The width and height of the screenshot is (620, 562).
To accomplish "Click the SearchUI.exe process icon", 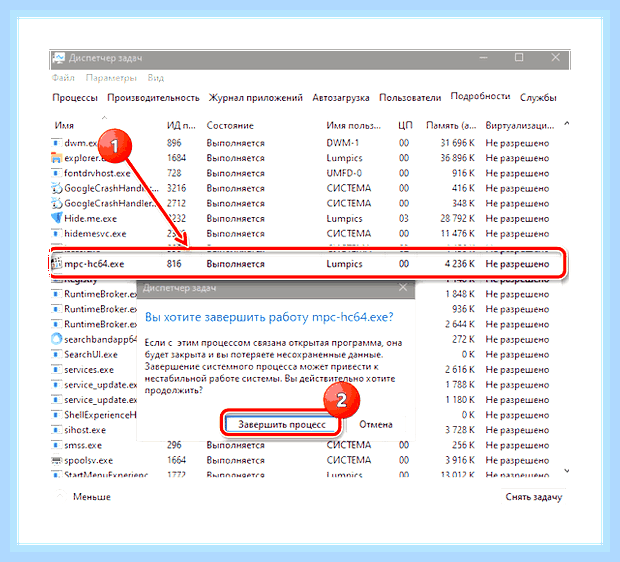I will [57, 354].
